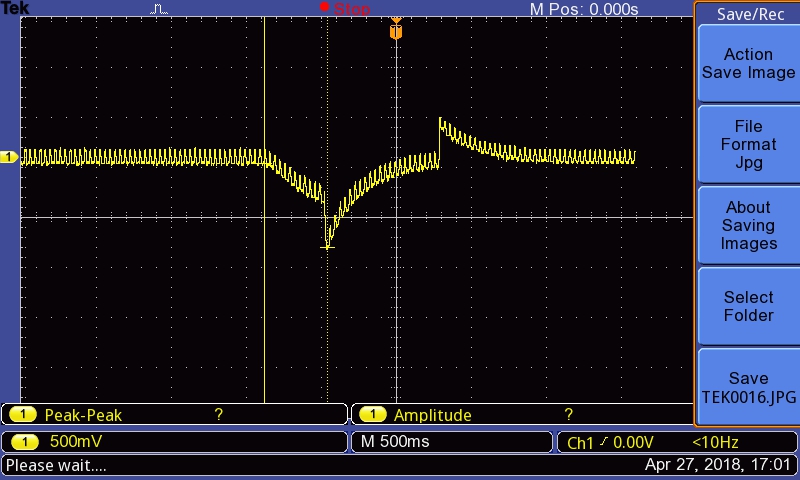Click the M Pos: 0.000s readout
800x480 pixels.
pyautogui.click(x=584, y=9)
